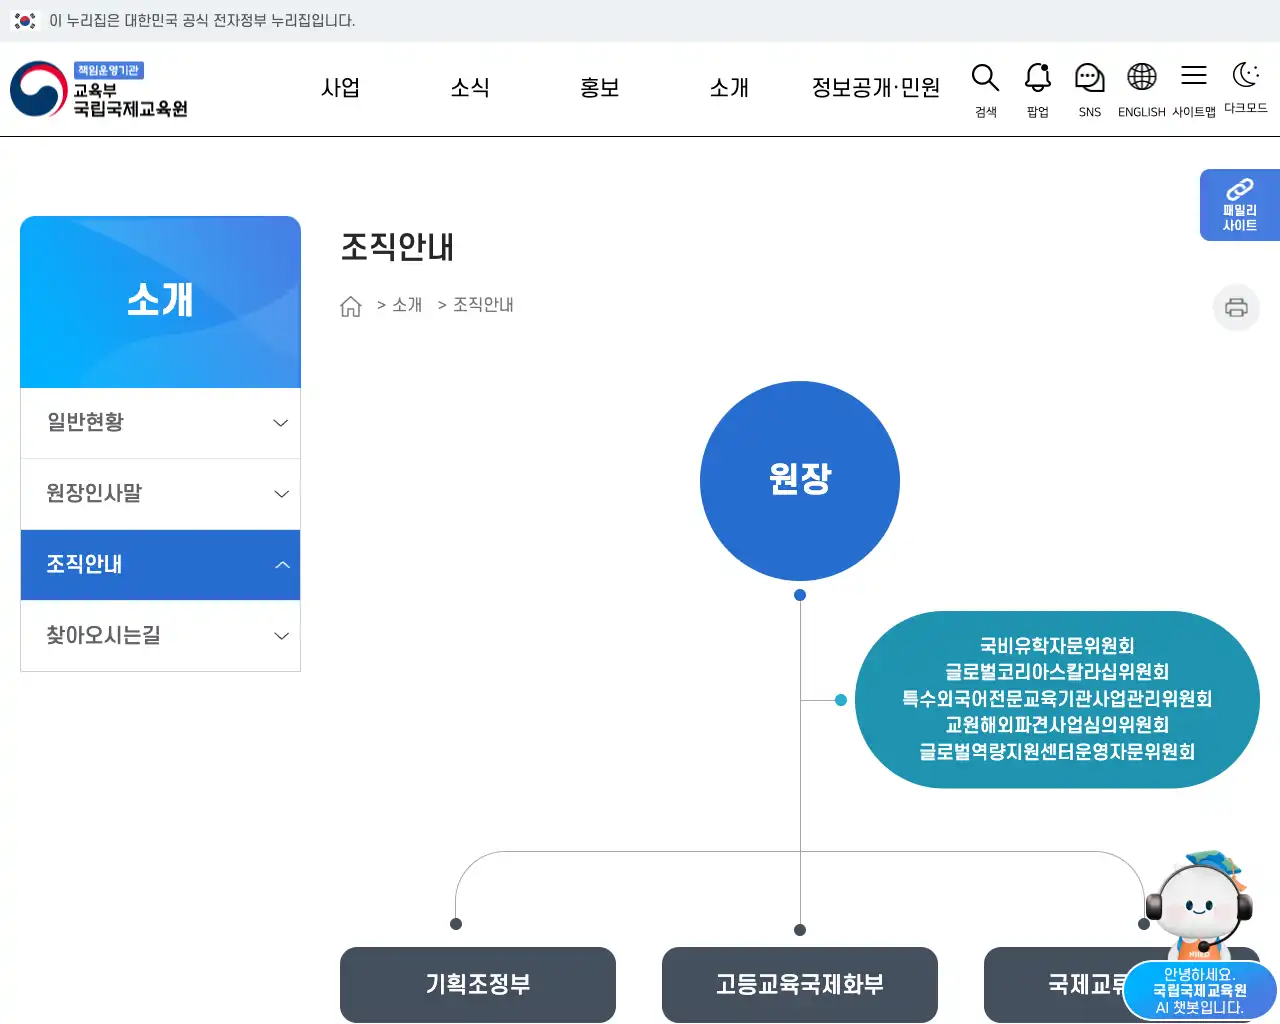Image resolution: width=1280 pixels, height=1024 pixels.
Task: Open the 사업 top menu
Action: coord(340,88)
